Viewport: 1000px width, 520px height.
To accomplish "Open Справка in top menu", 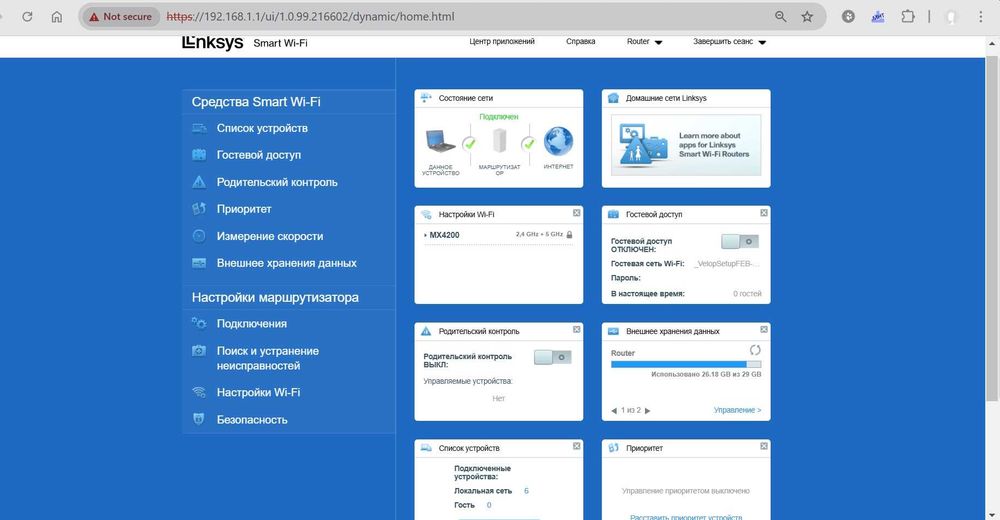I will tap(580, 41).
